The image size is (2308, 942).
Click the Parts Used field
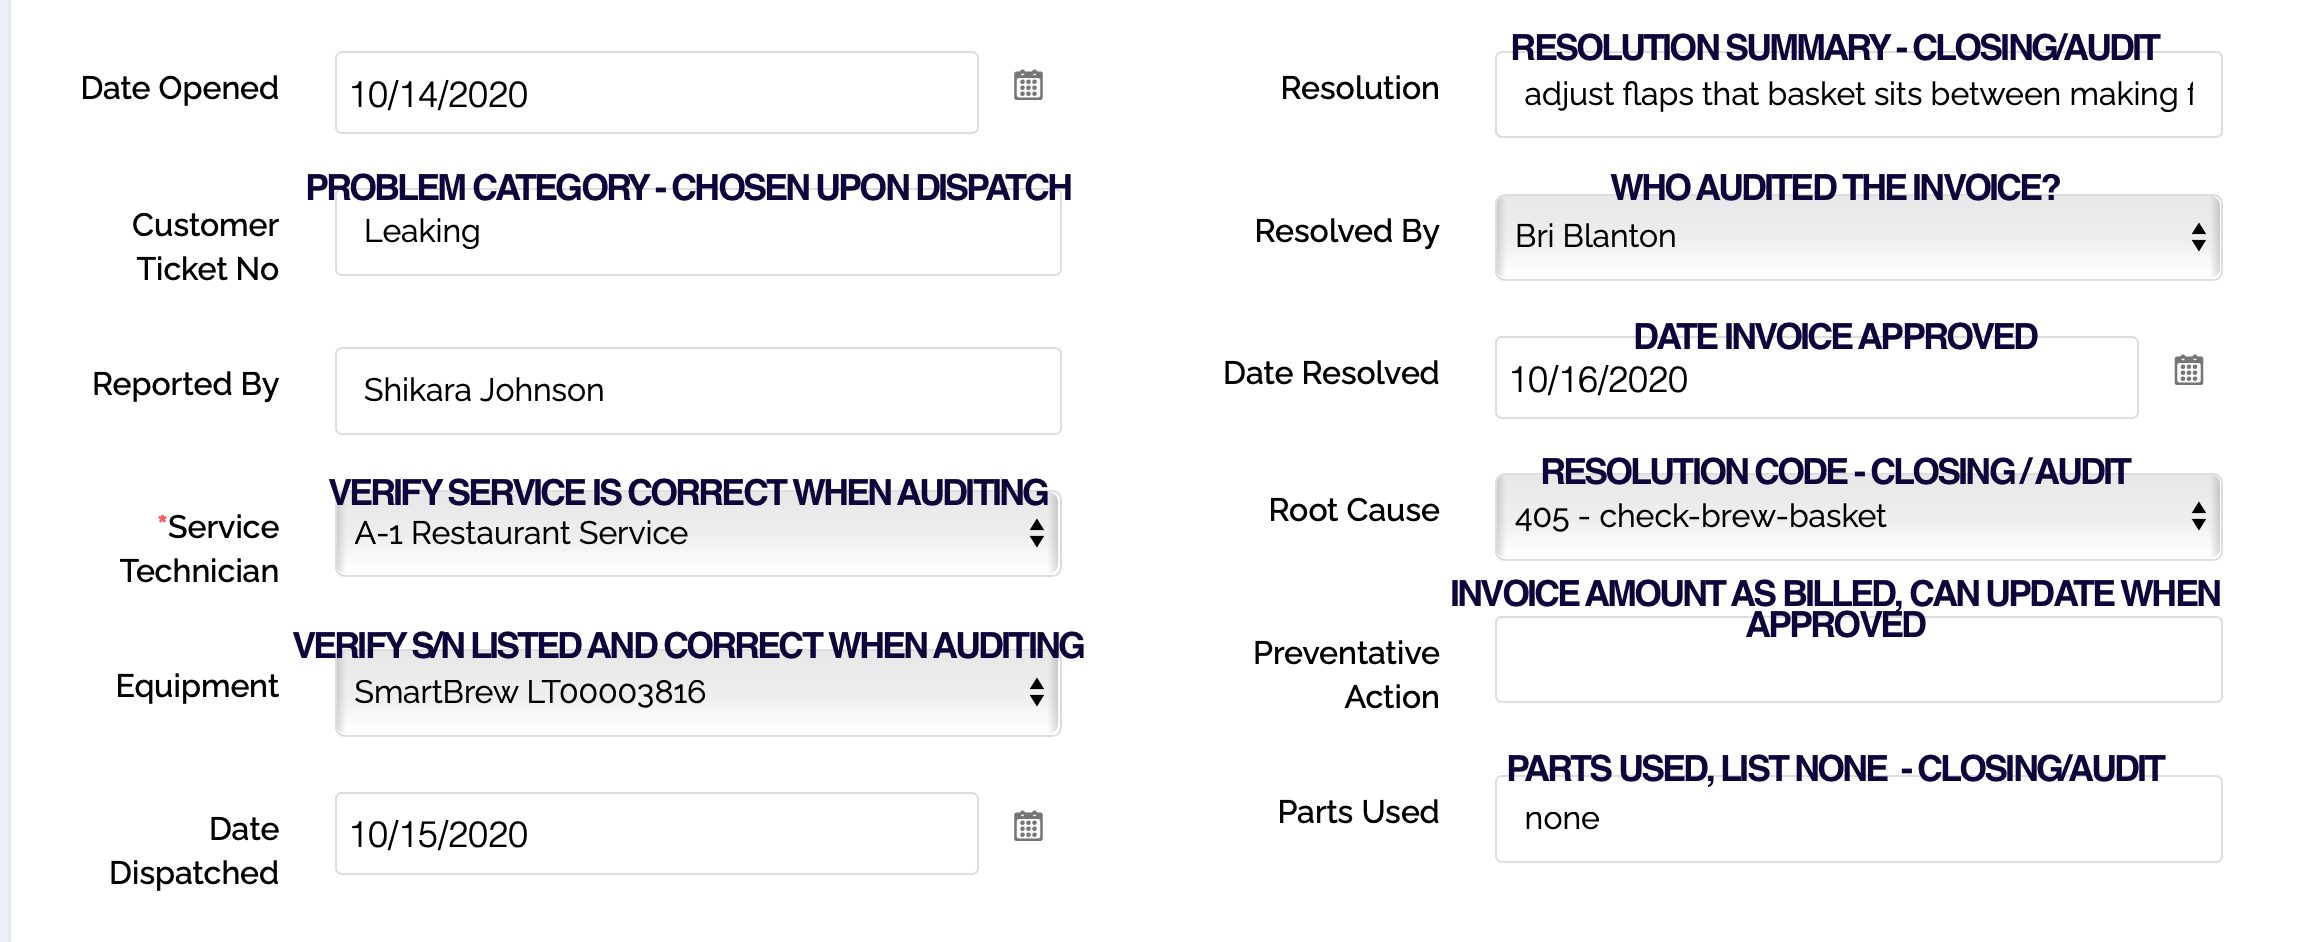pyautogui.click(x=1857, y=819)
